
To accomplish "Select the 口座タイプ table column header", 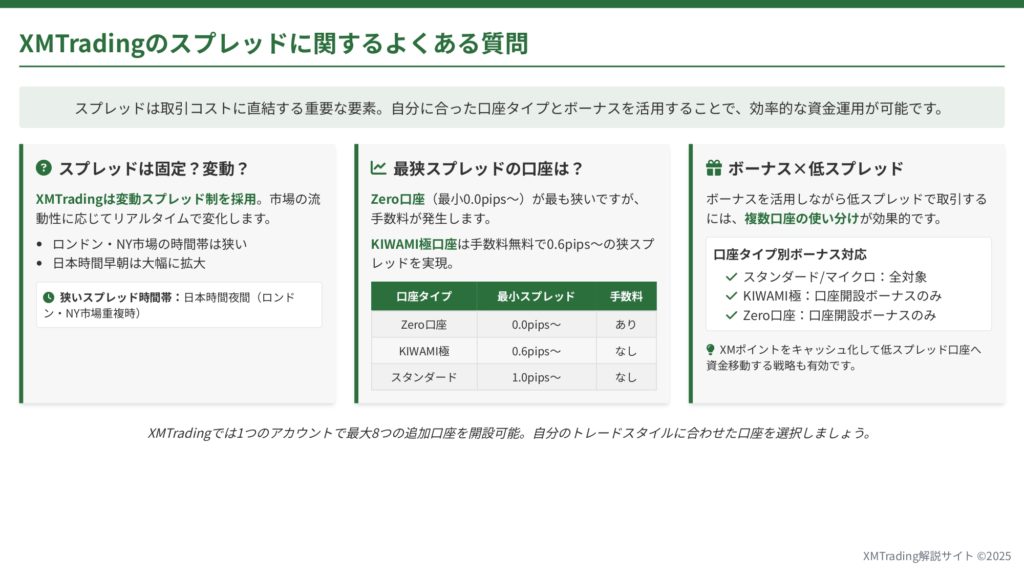I will click(x=424, y=297).
